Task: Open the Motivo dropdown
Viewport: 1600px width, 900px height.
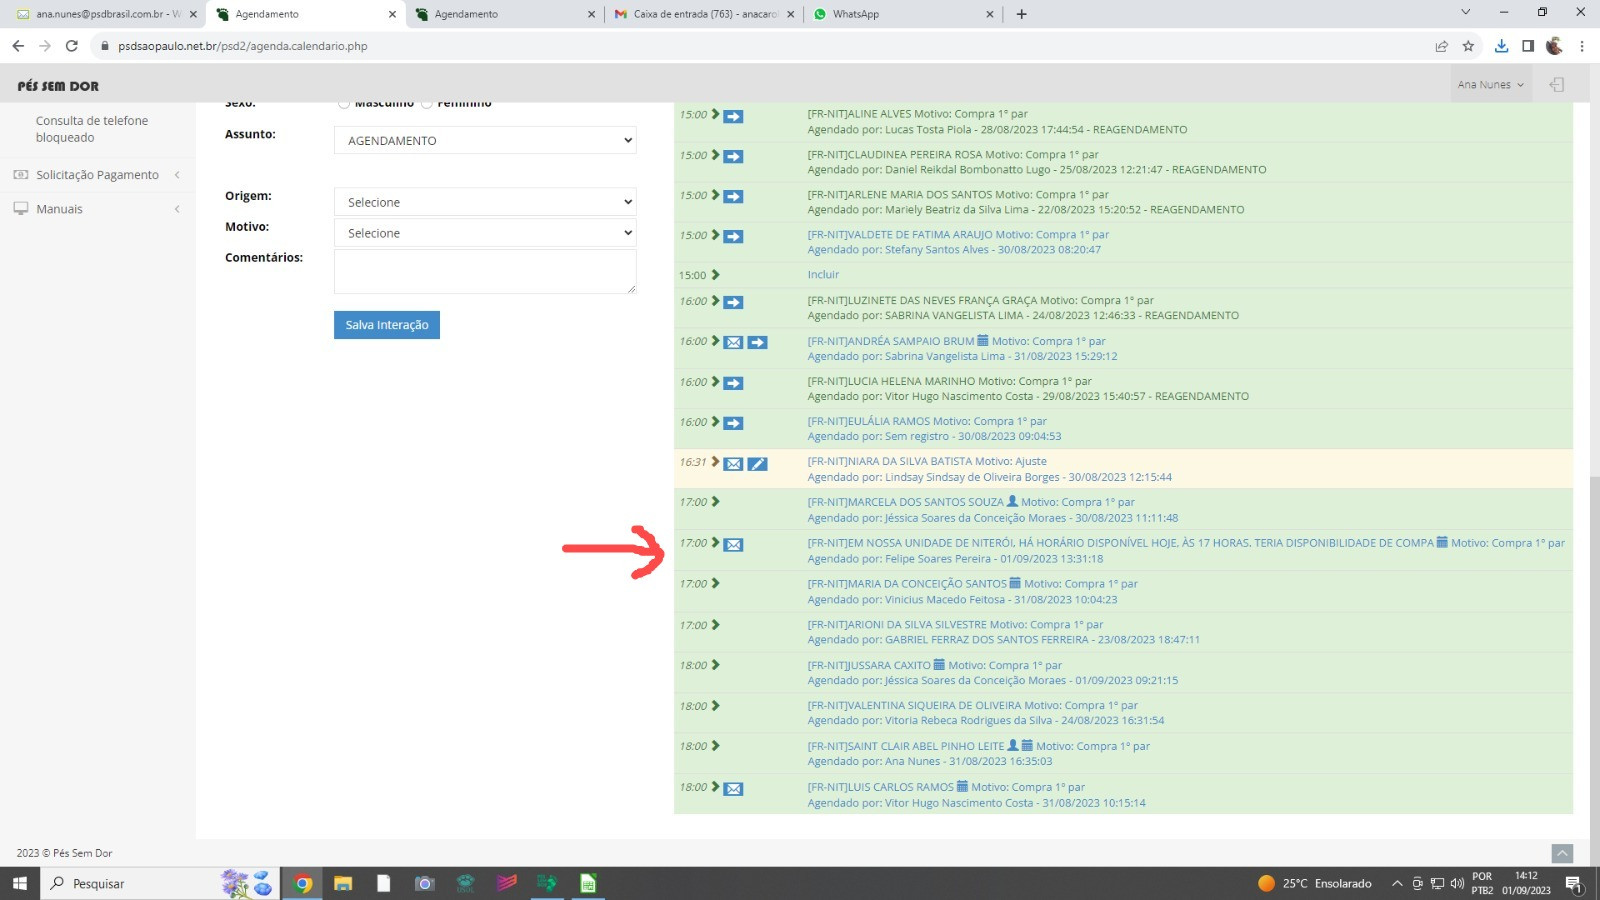Action: pos(485,233)
